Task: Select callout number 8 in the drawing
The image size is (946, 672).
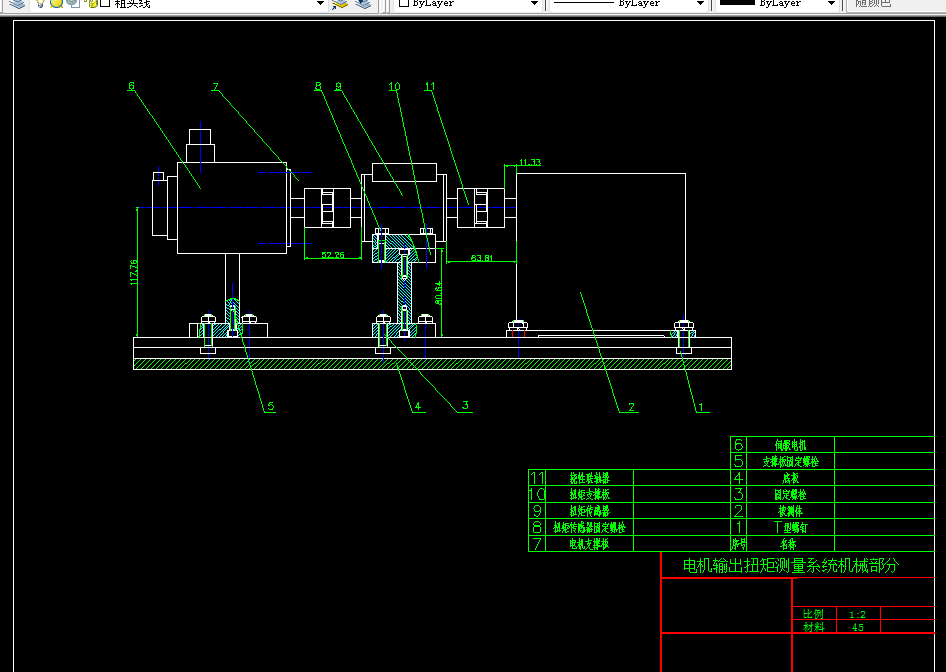Action: point(318,86)
